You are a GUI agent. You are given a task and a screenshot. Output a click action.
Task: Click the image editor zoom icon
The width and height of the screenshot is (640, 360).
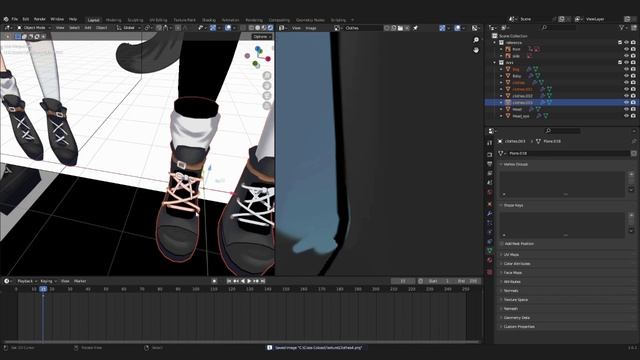coord(476,40)
